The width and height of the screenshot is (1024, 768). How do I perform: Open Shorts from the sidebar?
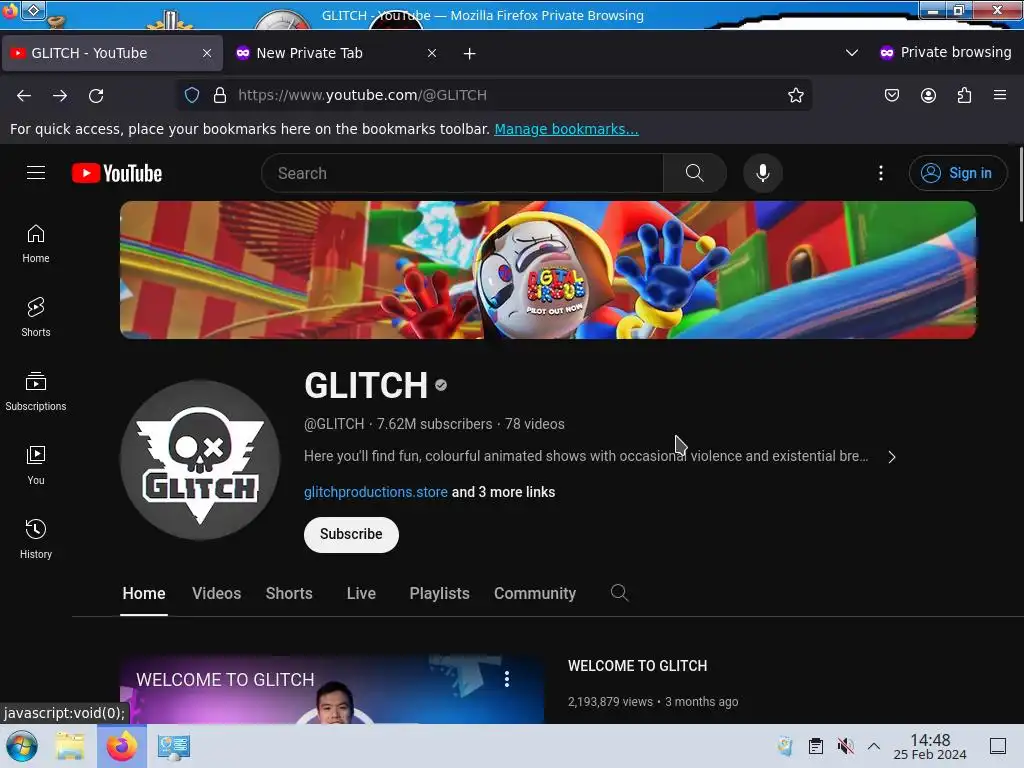36,317
